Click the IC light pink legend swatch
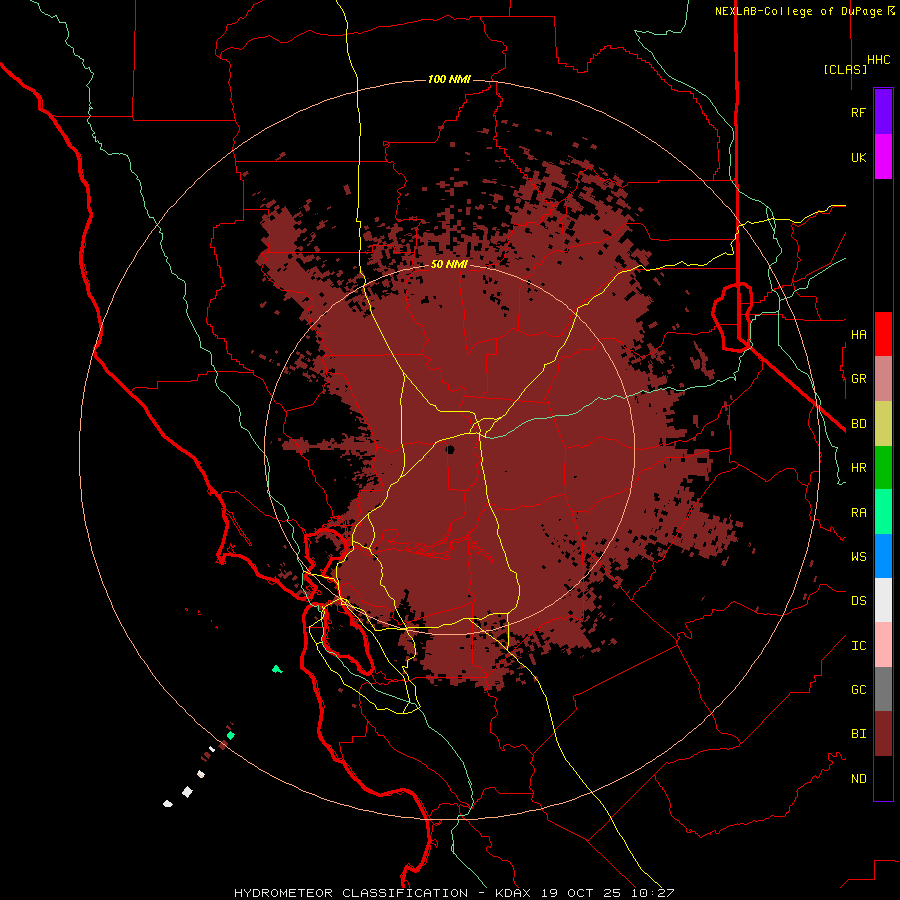900x900 pixels. (x=883, y=645)
